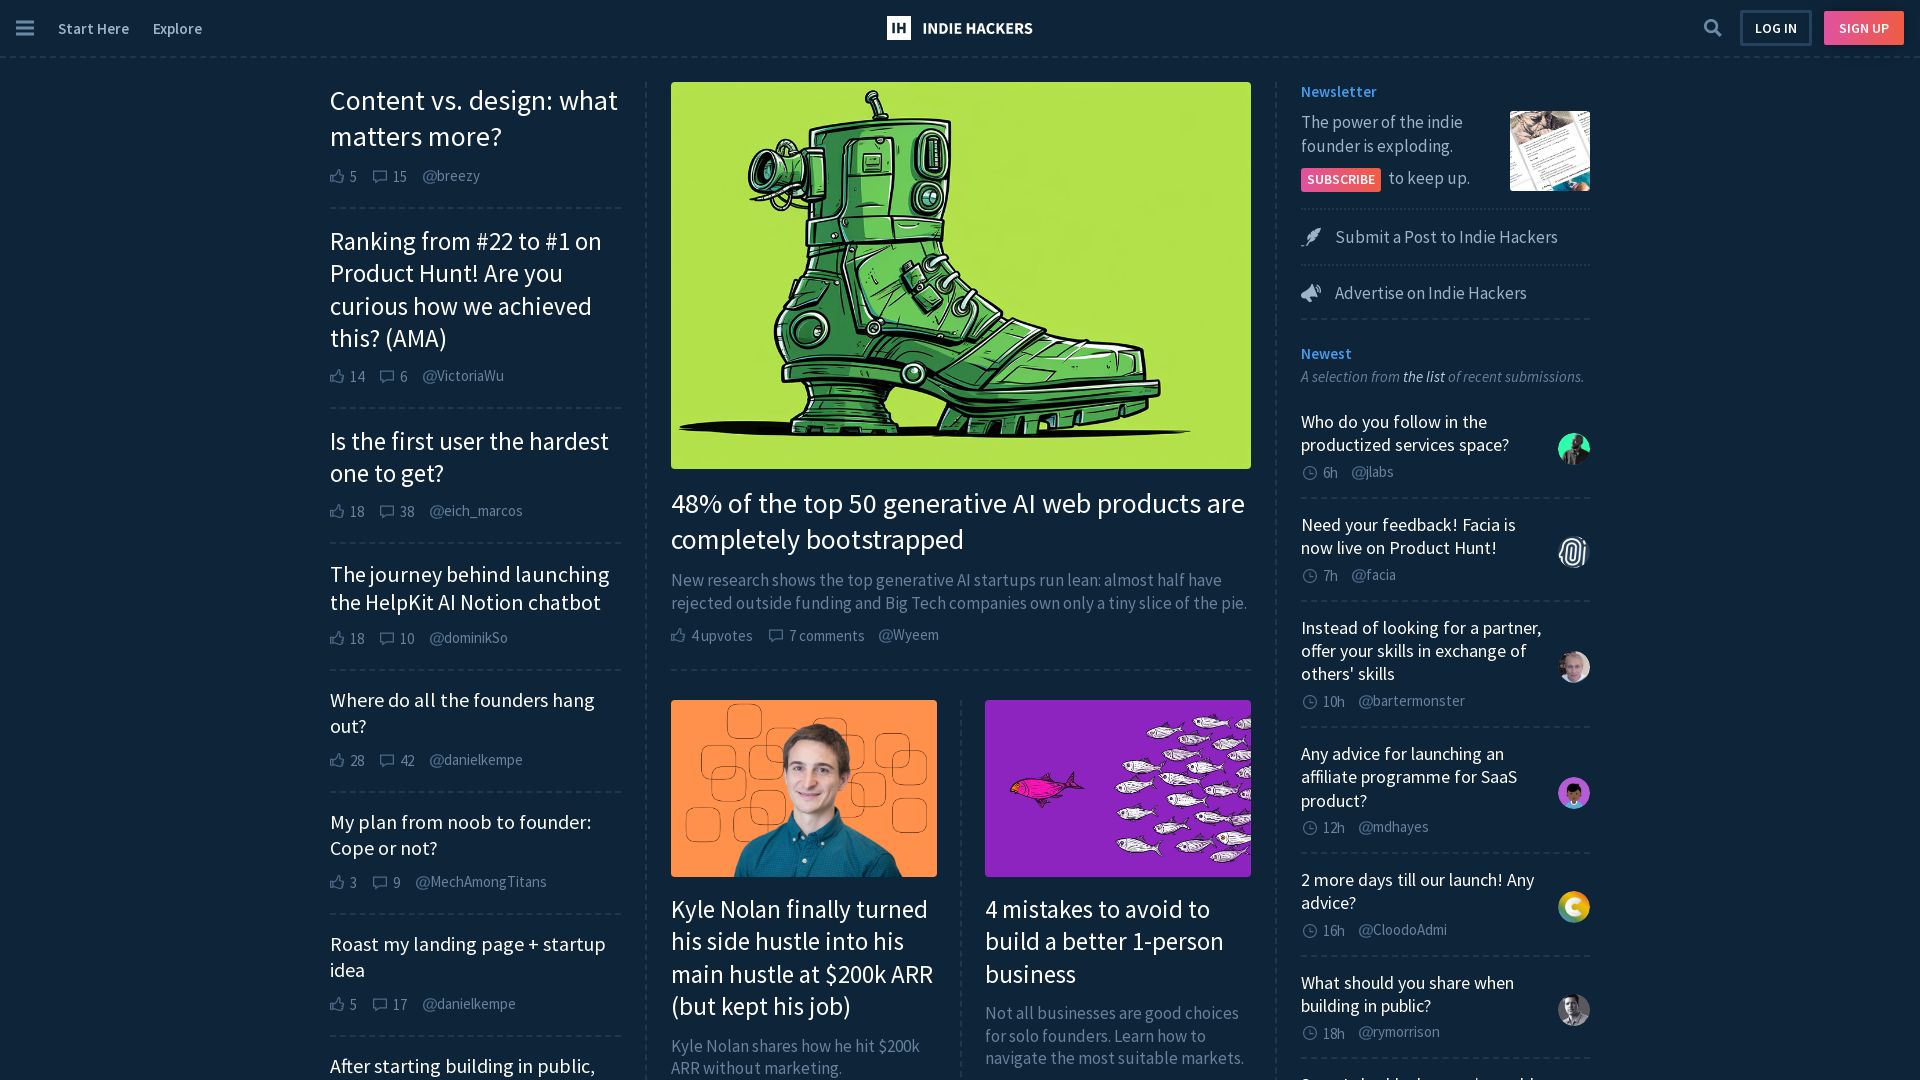Open the Explore menu item
Image resolution: width=1920 pixels, height=1080 pixels.
pos(177,28)
